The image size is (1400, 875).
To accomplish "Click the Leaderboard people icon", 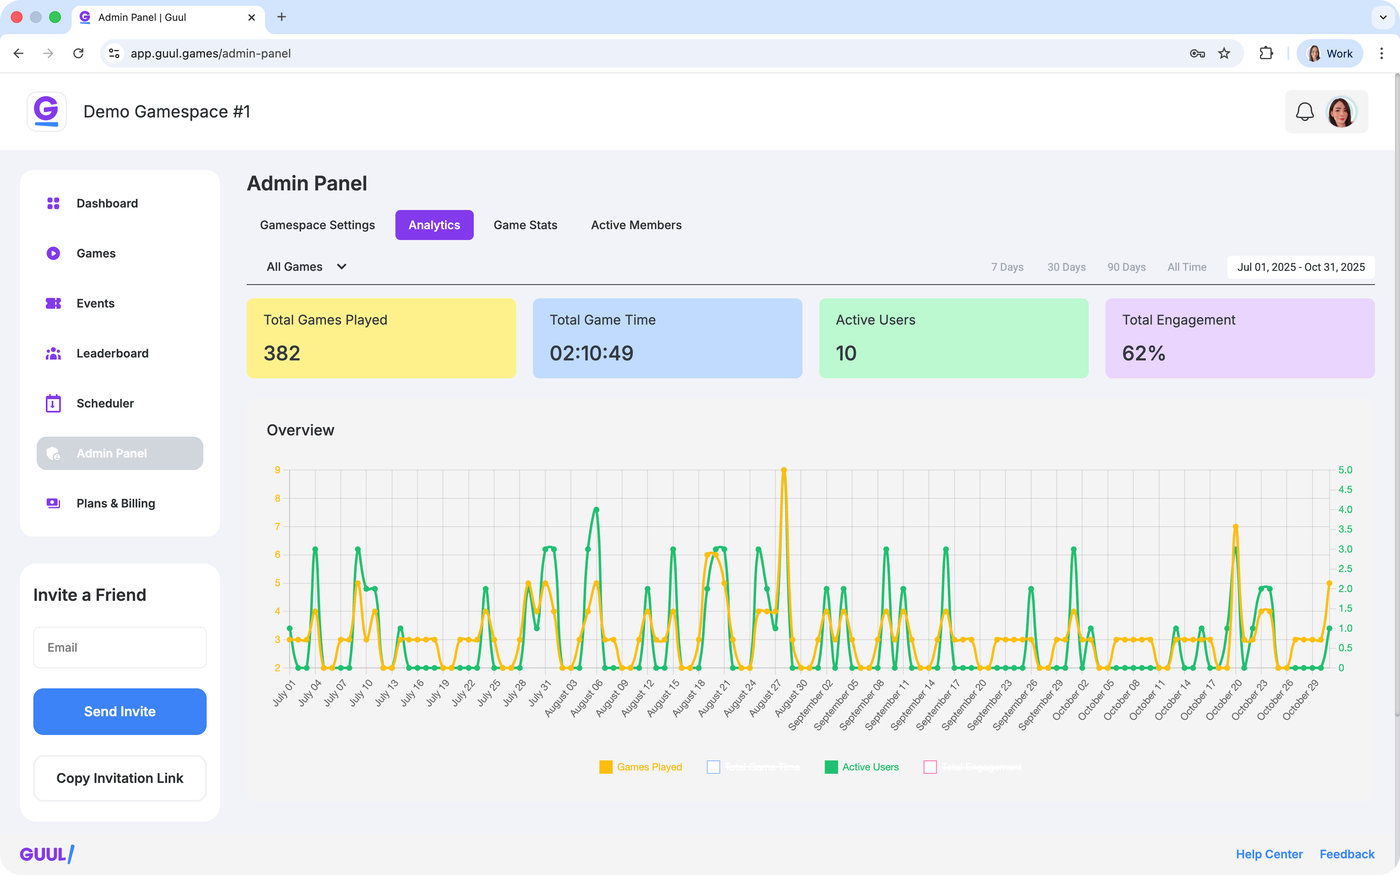I will point(53,354).
